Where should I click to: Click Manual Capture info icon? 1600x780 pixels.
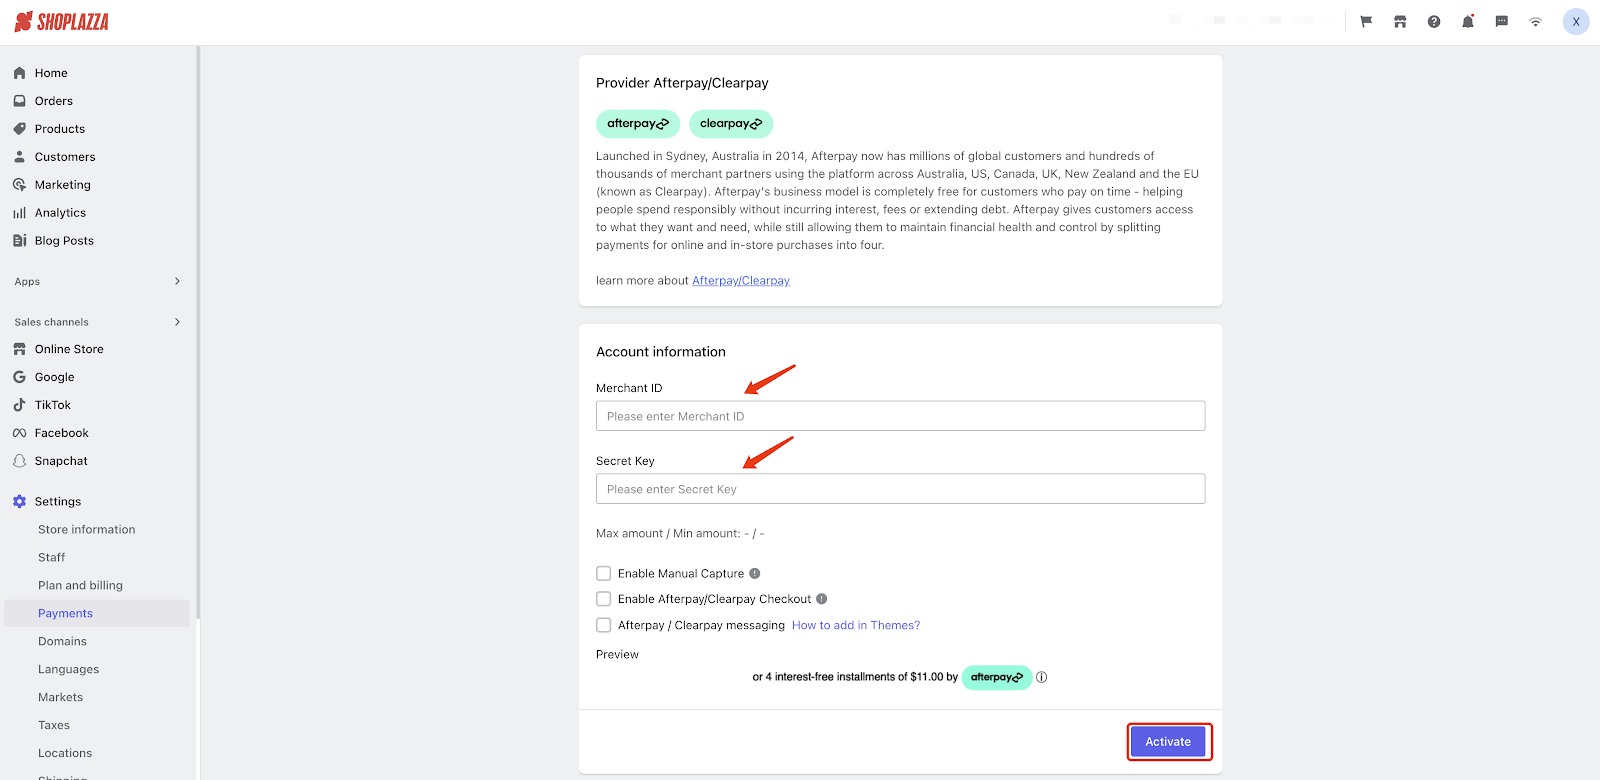coord(755,574)
